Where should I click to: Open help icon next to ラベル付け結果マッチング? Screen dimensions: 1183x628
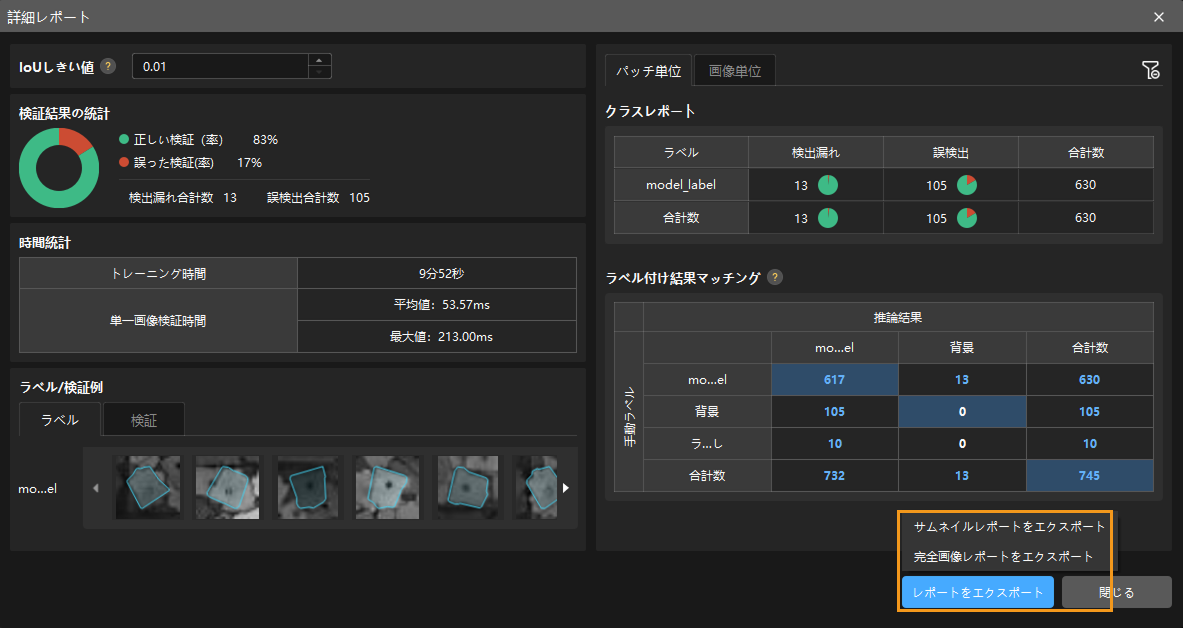pyautogui.click(x=774, y=277)
